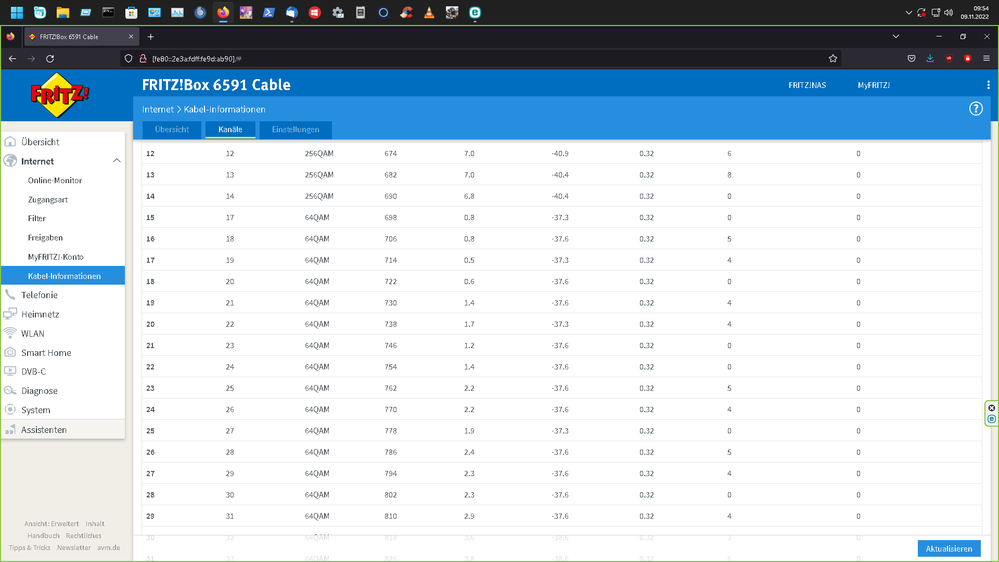Image resolution: width=999 pixels, height=562 pixels.
Task: List all tabs via the dropdown arrow
Action: pos(896,37)
